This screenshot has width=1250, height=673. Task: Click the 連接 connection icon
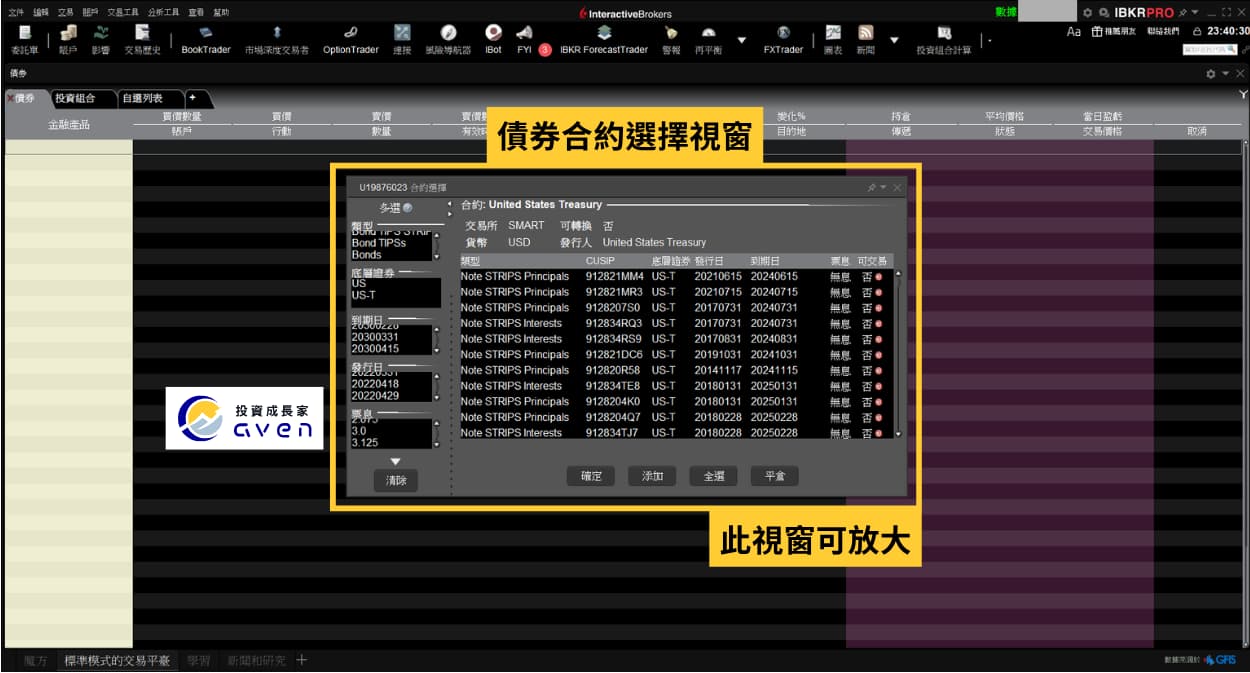pos(402,39)
